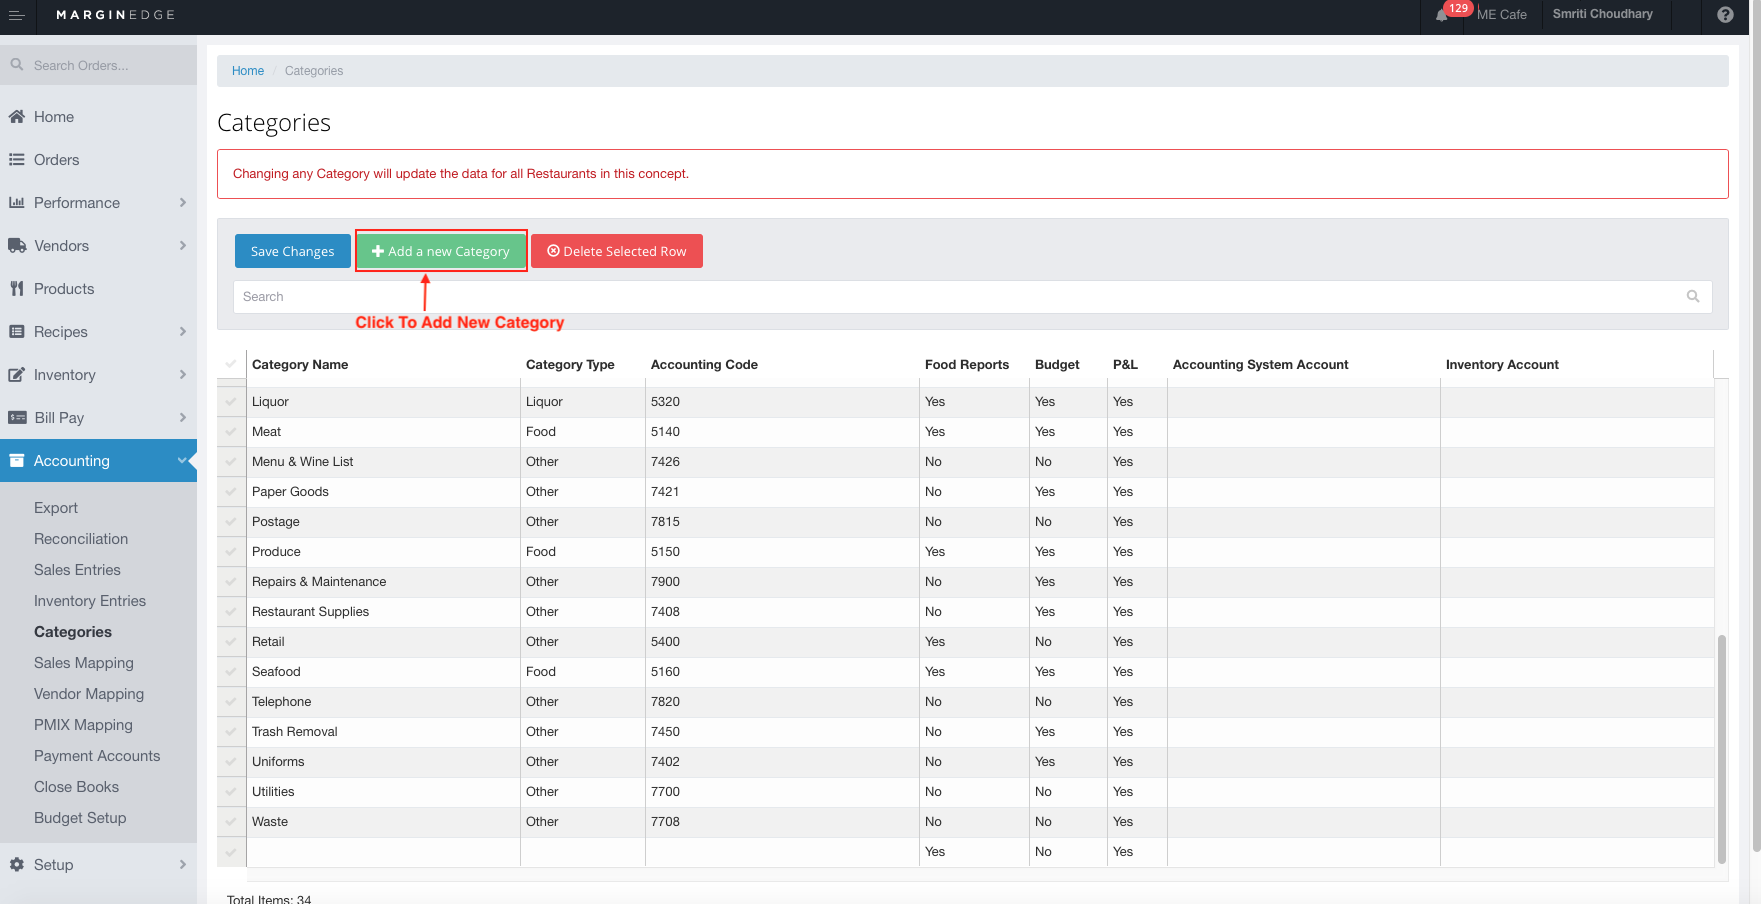Go to Inventory Entries
The height and width of the screenshot is (904, 1761).
point(90,601)
